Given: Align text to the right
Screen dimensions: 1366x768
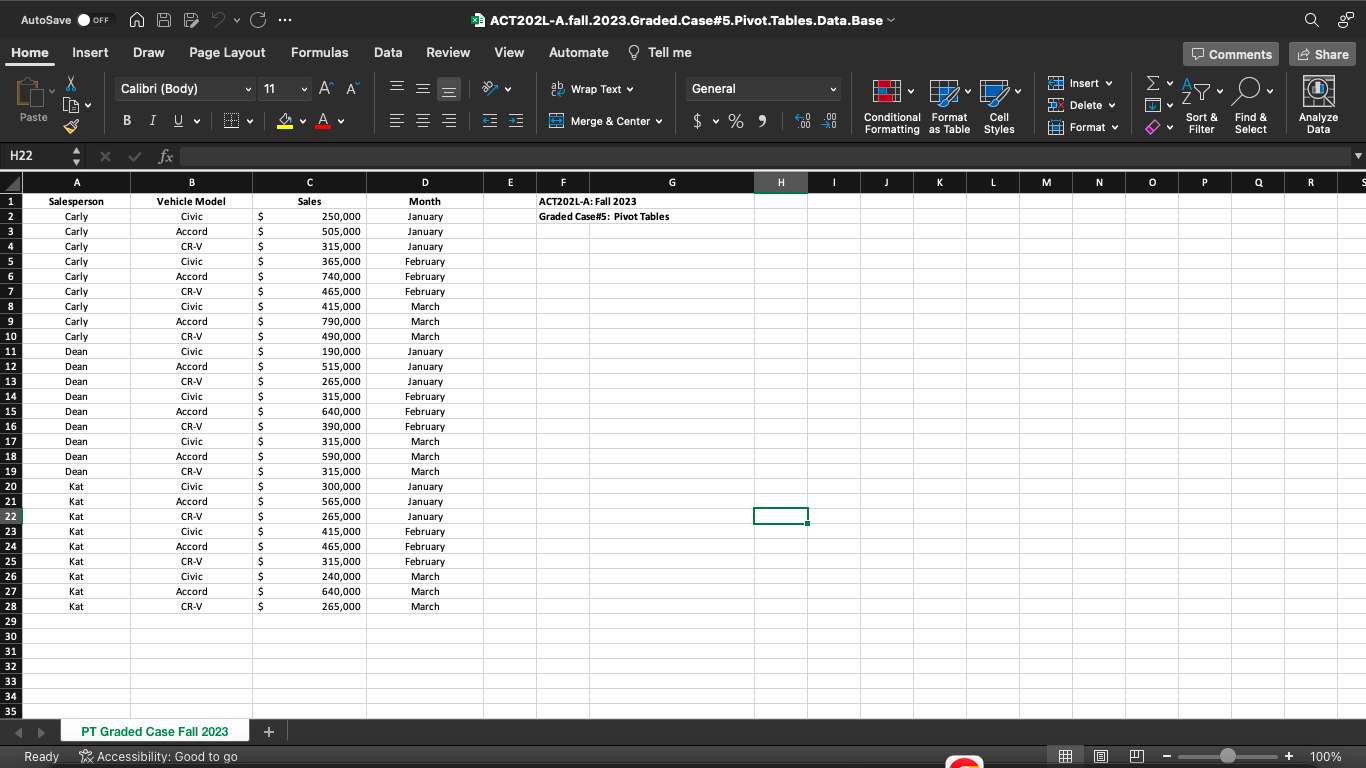Looking at the screenshot, I should [x=449, y=121].
